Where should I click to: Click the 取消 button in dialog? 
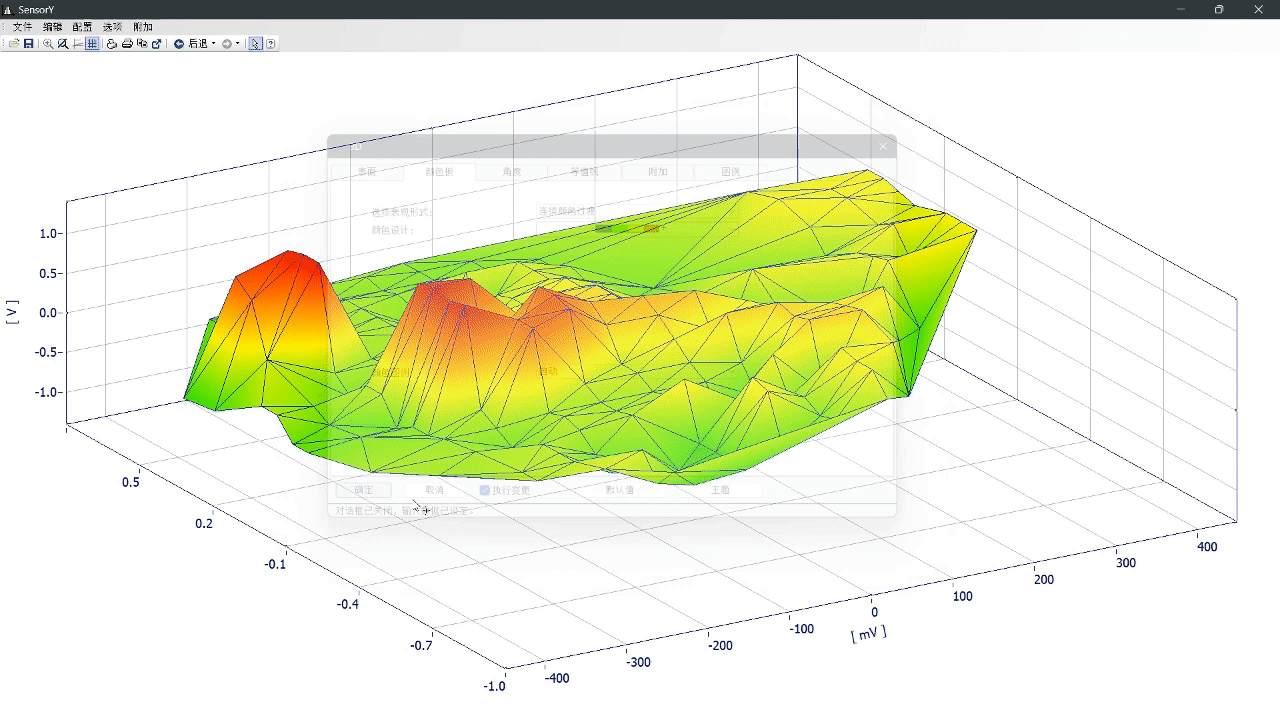[x=434, y=490]
